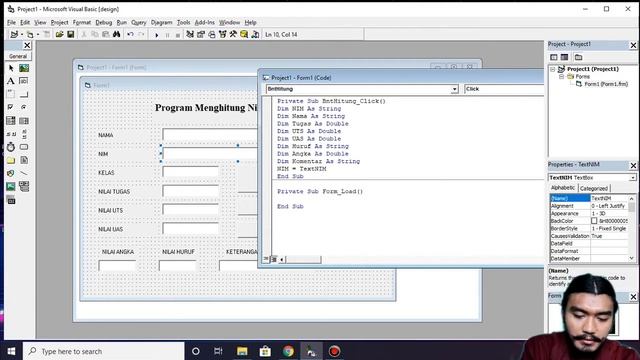This screenshot has height=360, width=640.
Task: Open the TextNIM object dropdown in Properties
Action: pos(632,178)
